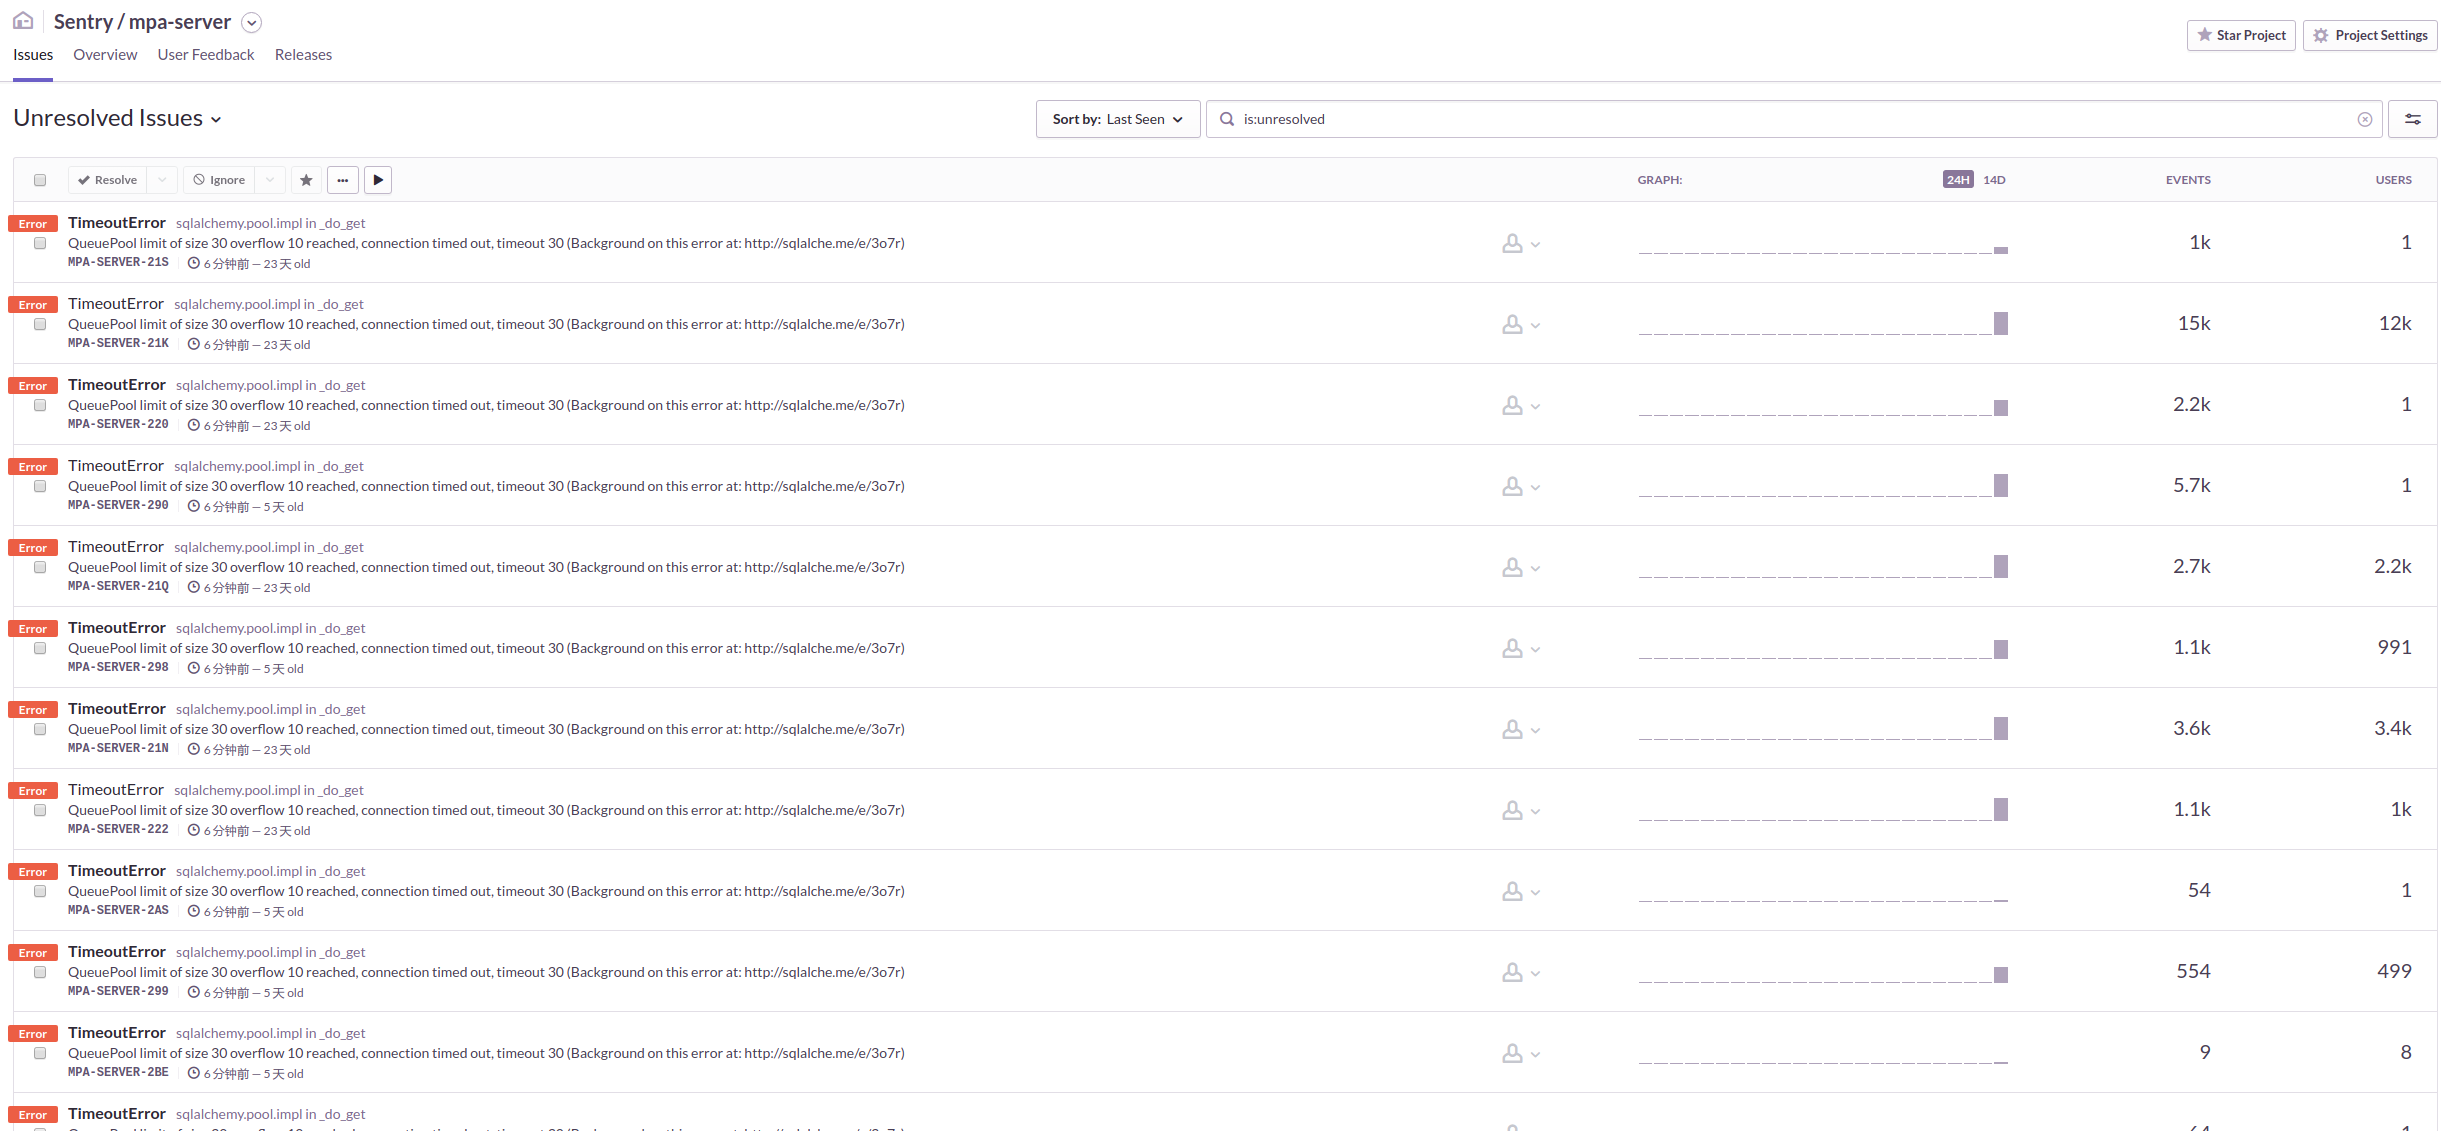Open the Resolve options dropdown arrow
This screenshot has height=1131, width=2441.
(x=162, y=180)
